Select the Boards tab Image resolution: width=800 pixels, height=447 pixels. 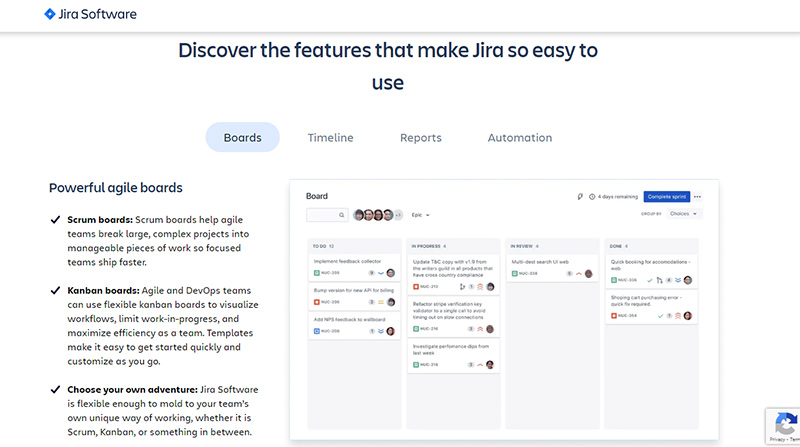(242, 137)
